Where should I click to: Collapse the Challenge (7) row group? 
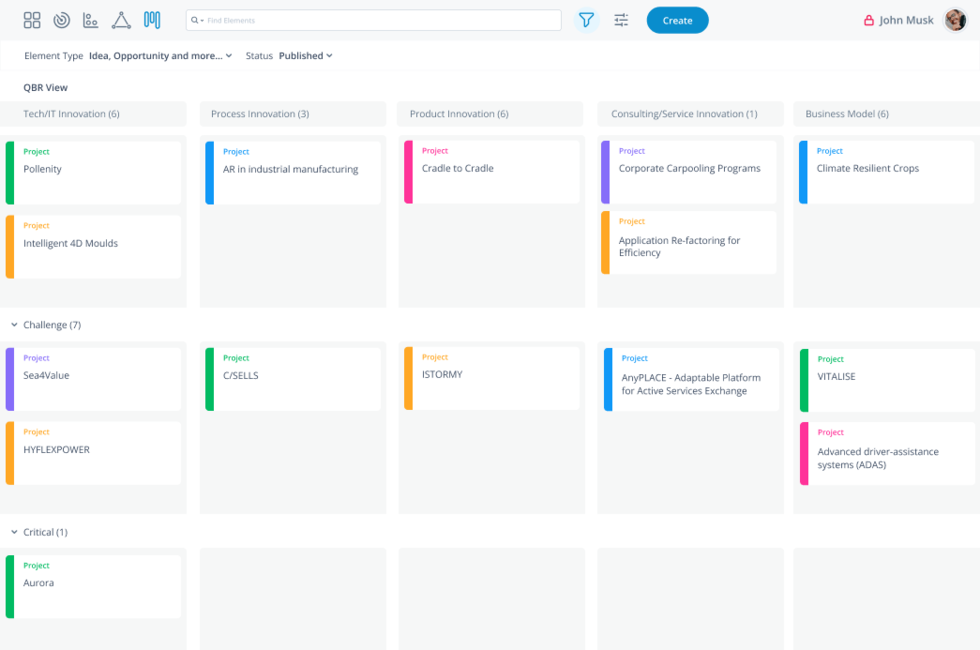14,325
